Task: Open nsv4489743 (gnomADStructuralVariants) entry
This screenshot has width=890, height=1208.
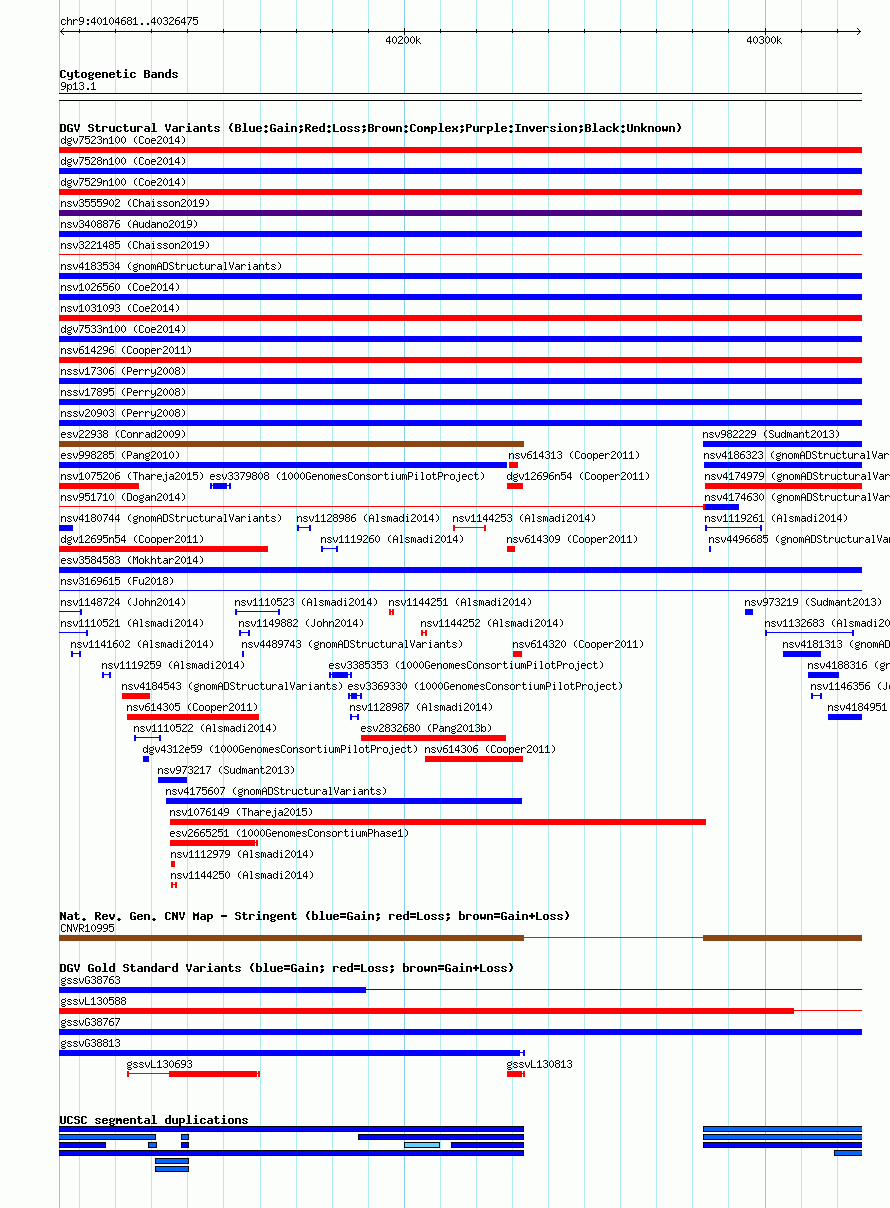Action: (243, 654)
